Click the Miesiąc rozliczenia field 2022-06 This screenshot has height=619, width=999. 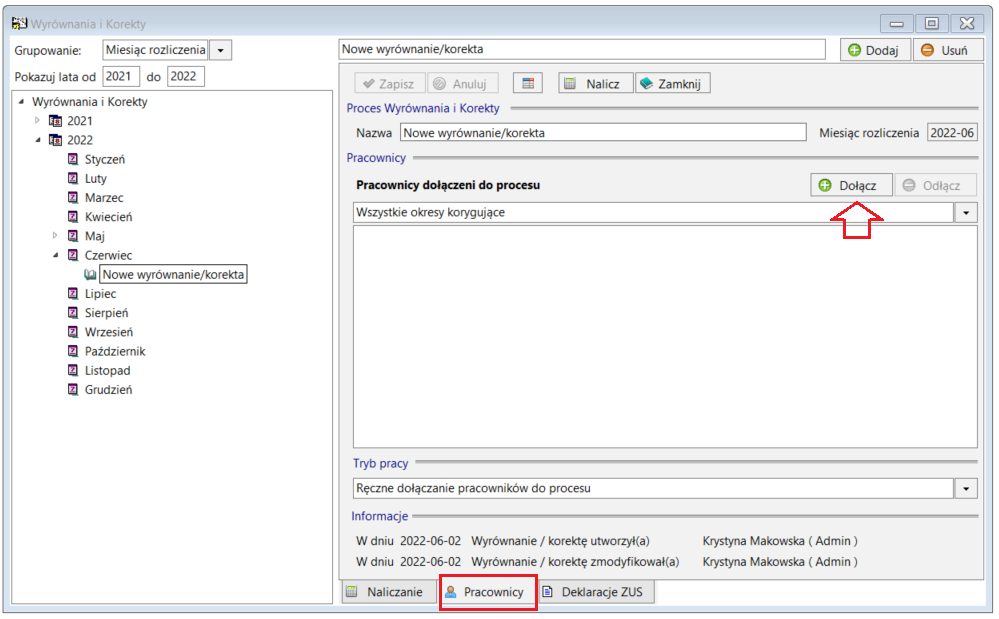click(952, 132)
